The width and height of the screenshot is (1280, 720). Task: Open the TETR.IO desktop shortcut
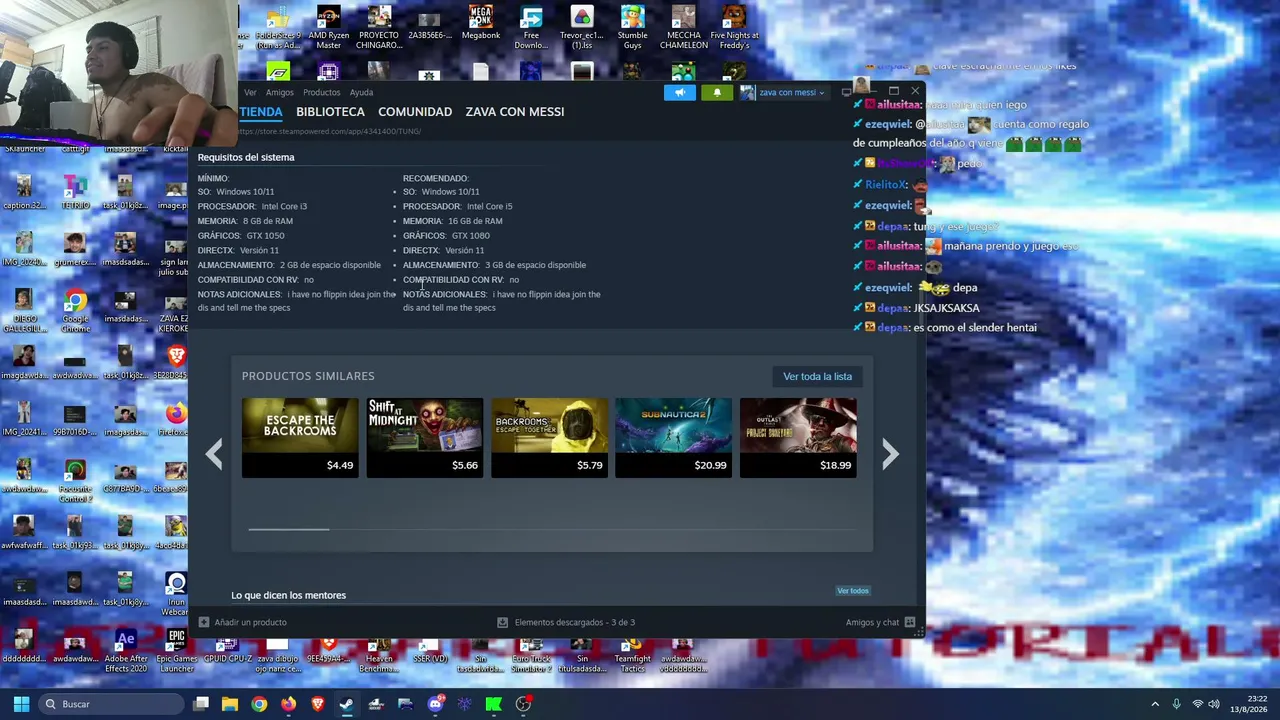[x=74, y=191]
